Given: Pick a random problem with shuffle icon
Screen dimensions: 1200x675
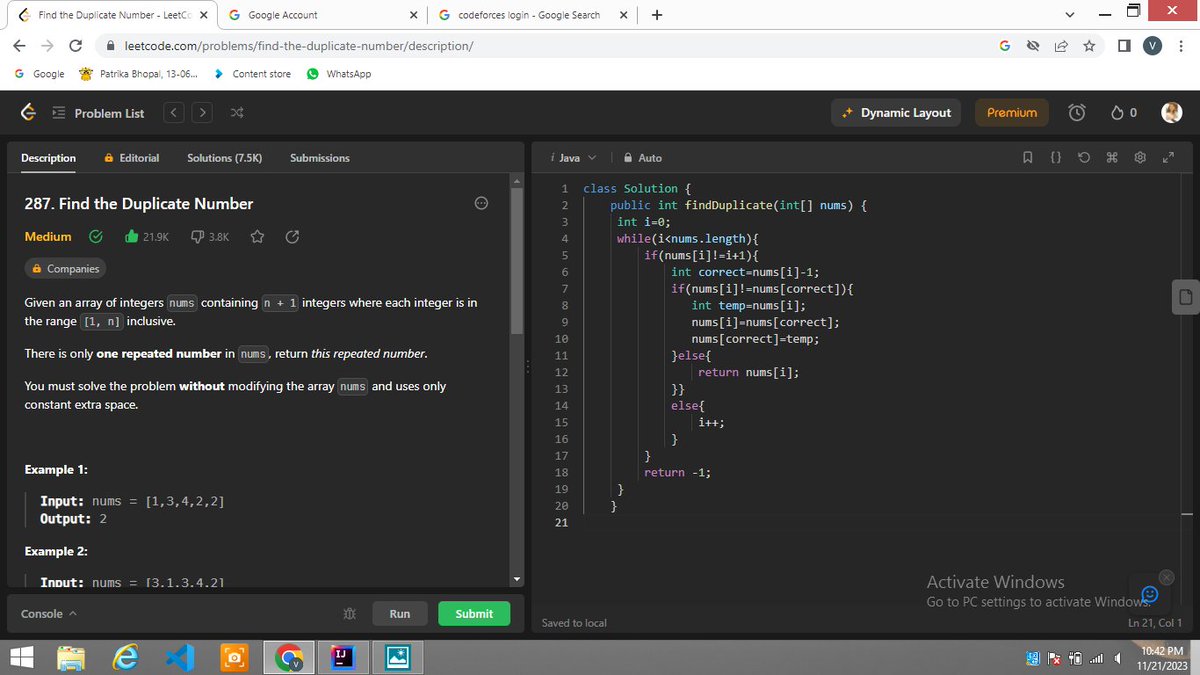Looking at the screenshot, I should [236, 113].
